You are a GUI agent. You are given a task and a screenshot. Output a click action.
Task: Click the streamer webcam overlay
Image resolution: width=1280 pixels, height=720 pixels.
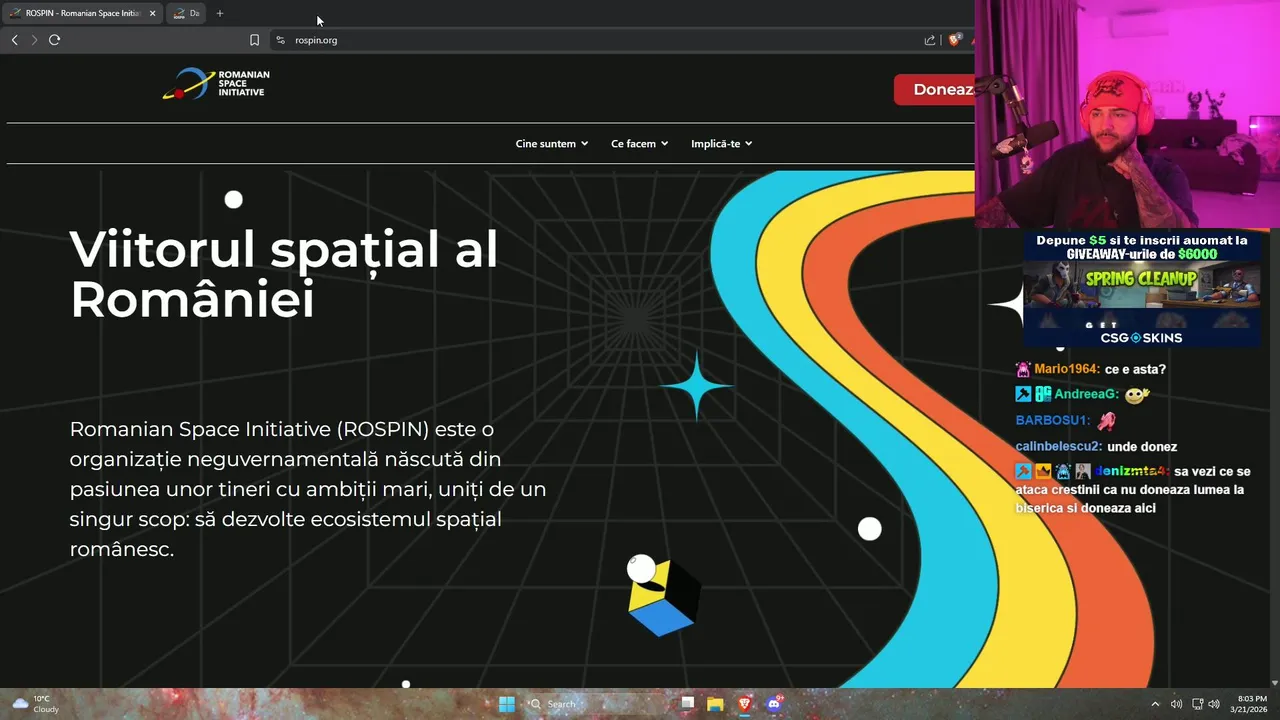[1127, 114]
